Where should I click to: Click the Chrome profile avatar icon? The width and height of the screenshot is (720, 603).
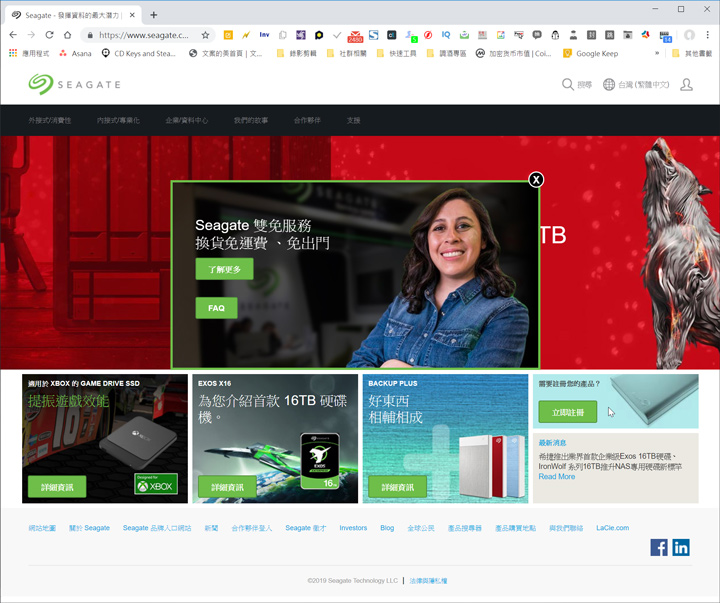point(689,35)
